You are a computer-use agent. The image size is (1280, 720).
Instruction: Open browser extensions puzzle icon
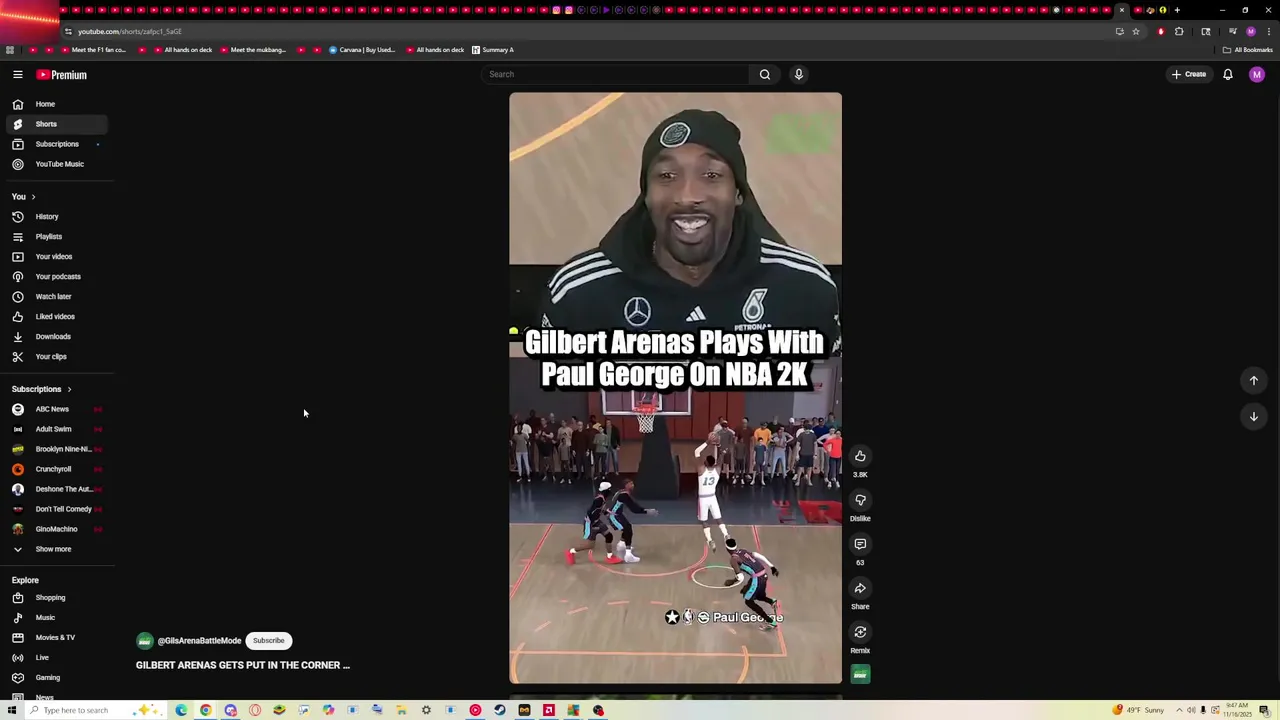(1179, 31)
